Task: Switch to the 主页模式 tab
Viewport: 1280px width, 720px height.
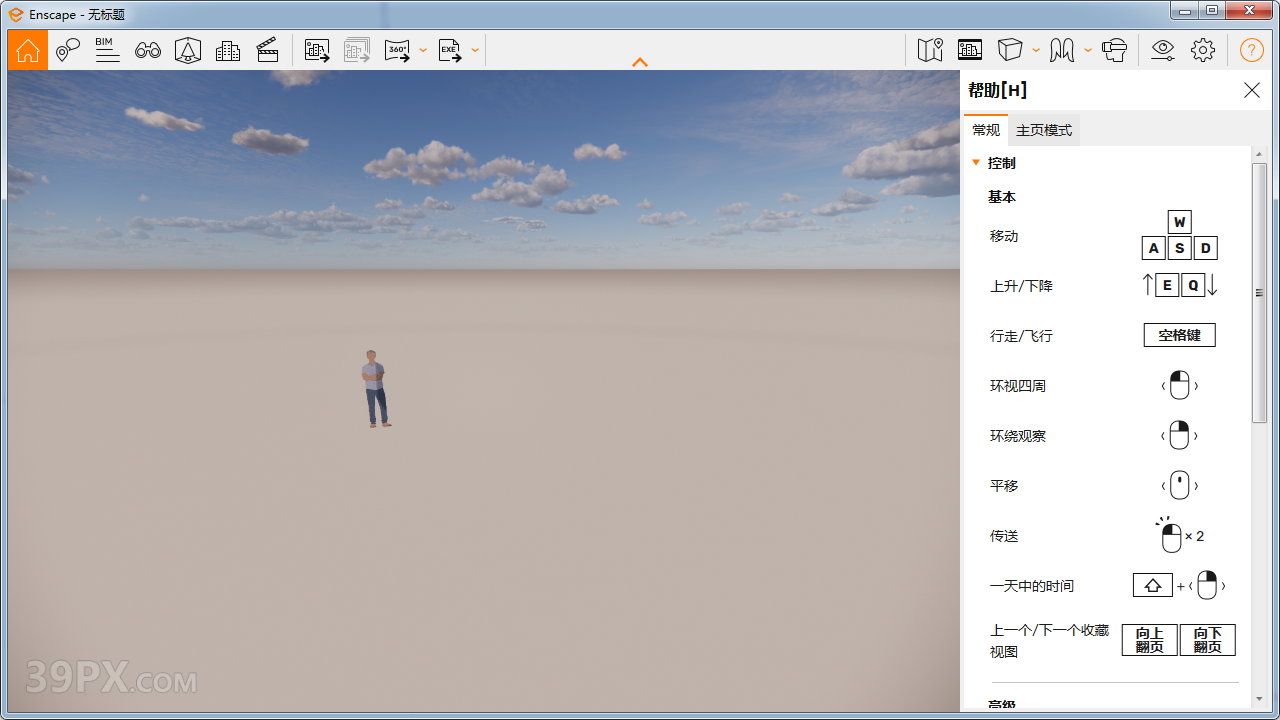Action: [x=1043, y=129]
